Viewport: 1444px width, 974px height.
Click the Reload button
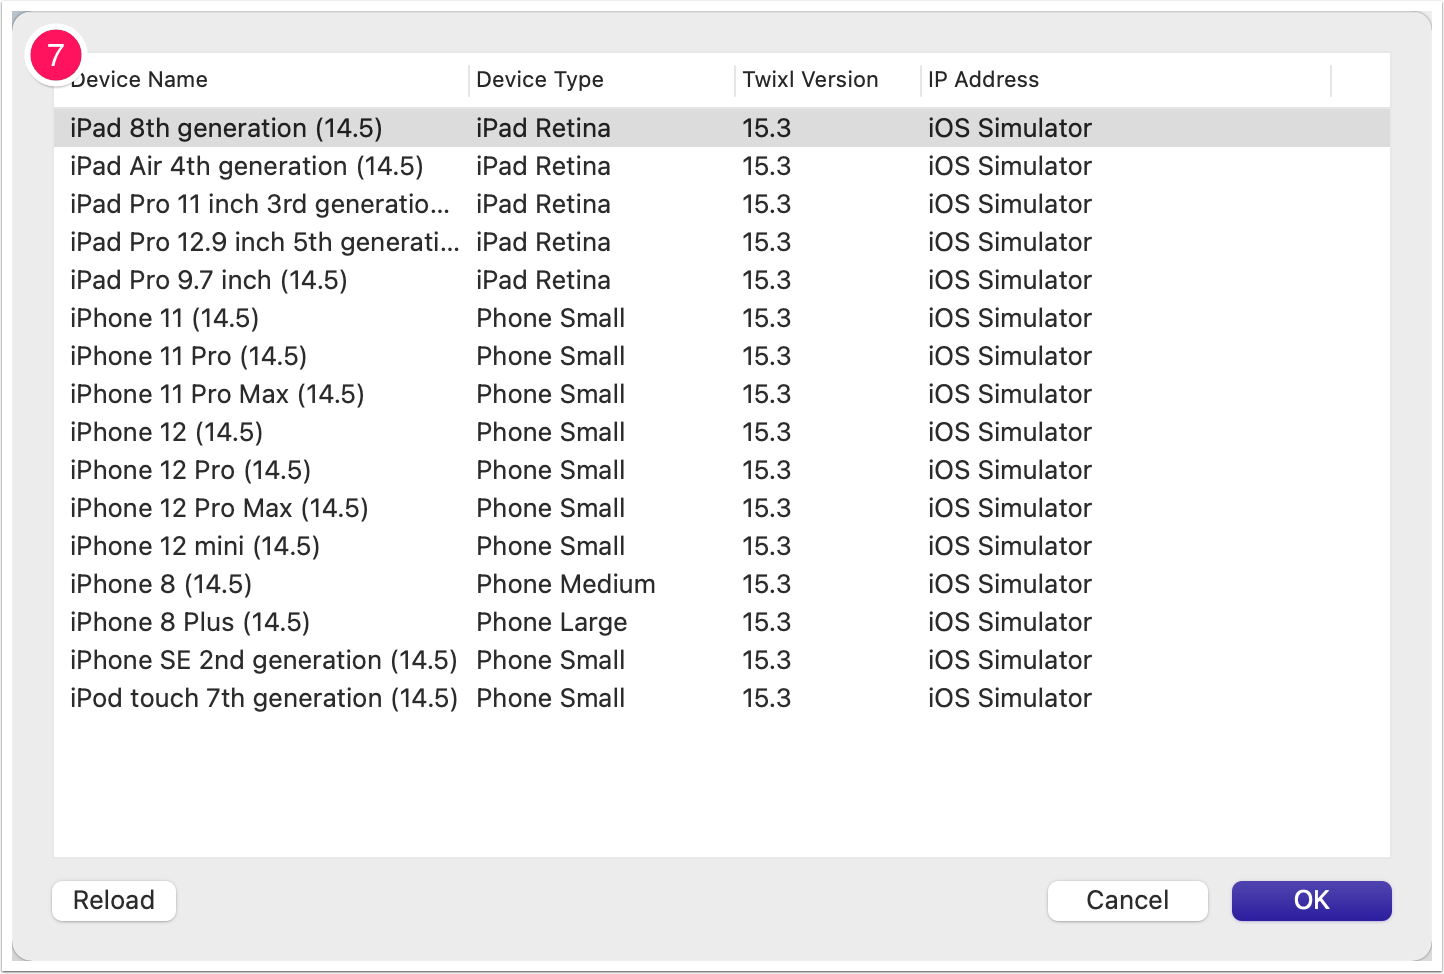coord(114,900)
